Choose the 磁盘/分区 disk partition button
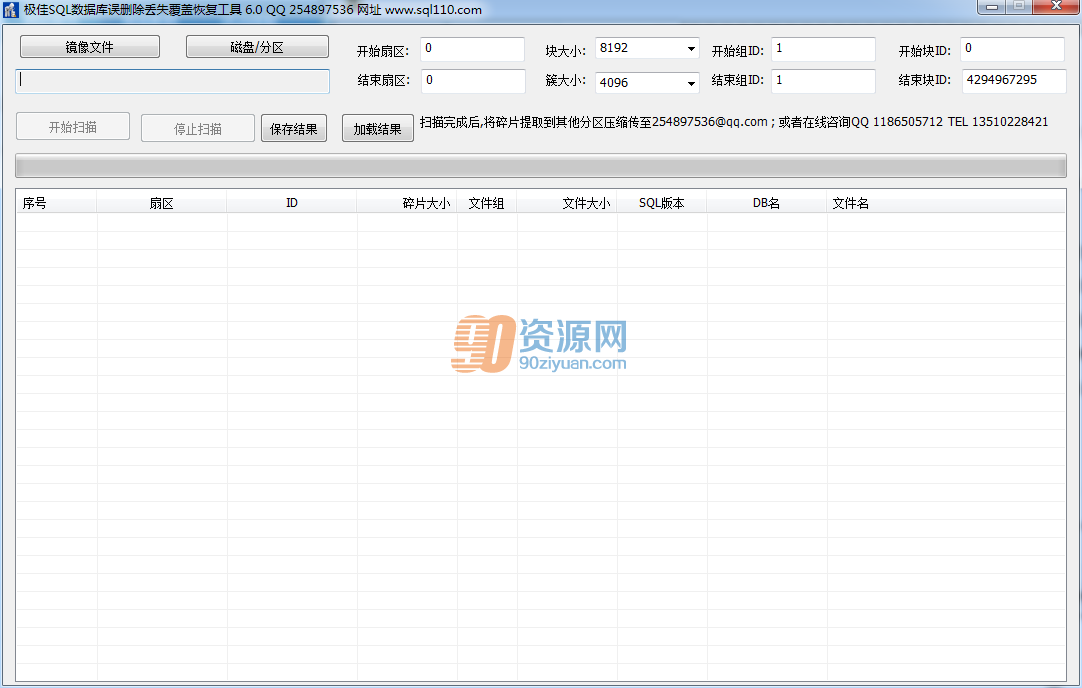This screenshot has height=688, width=1082. pyautogui.click(x=257, y=47)
